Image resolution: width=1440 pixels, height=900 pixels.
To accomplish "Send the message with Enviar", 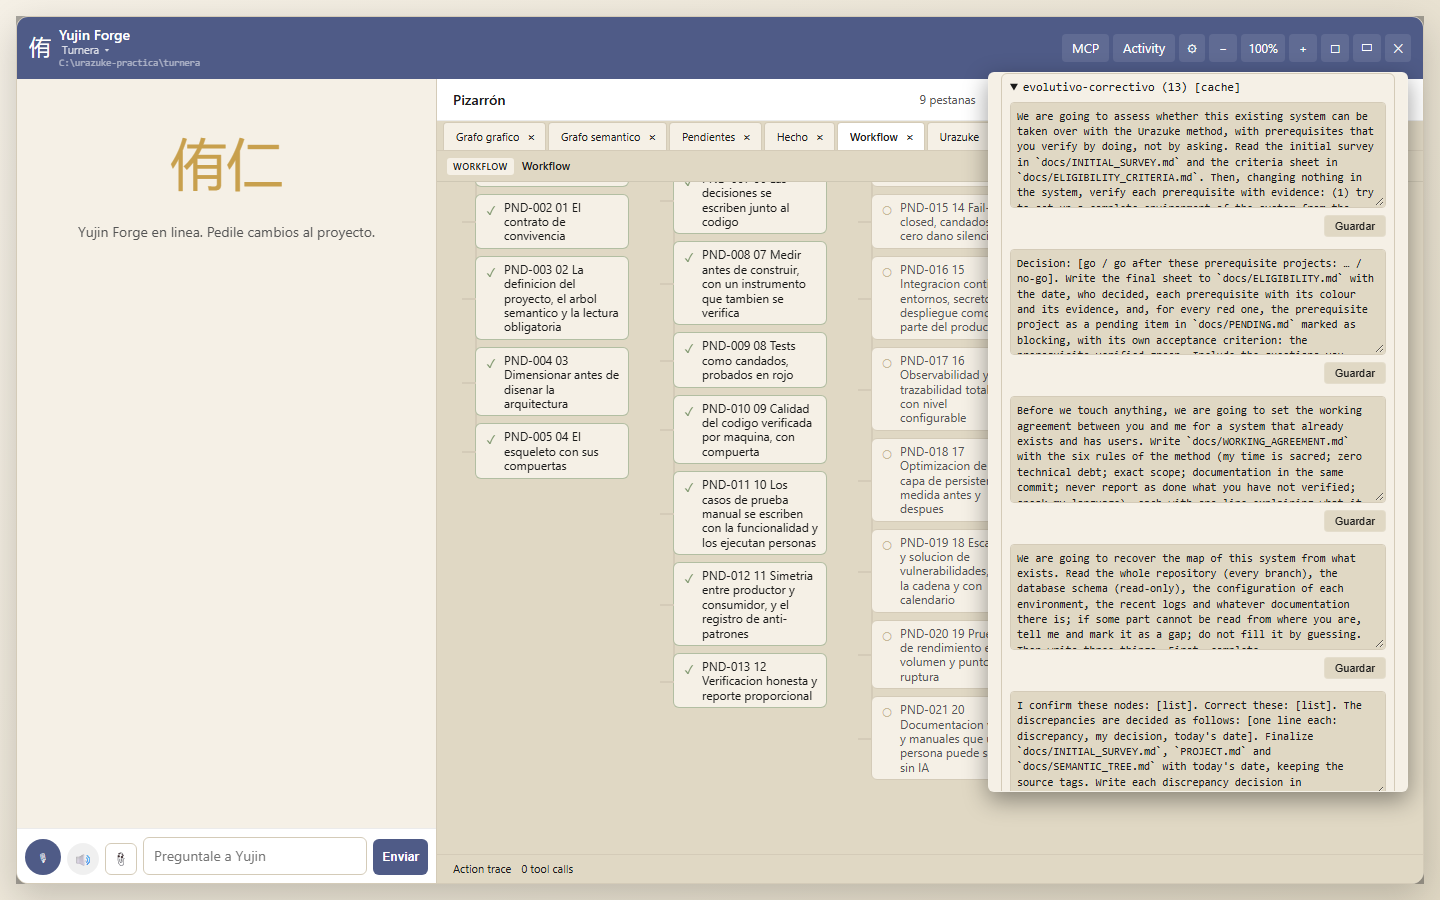I will point(400,857).
